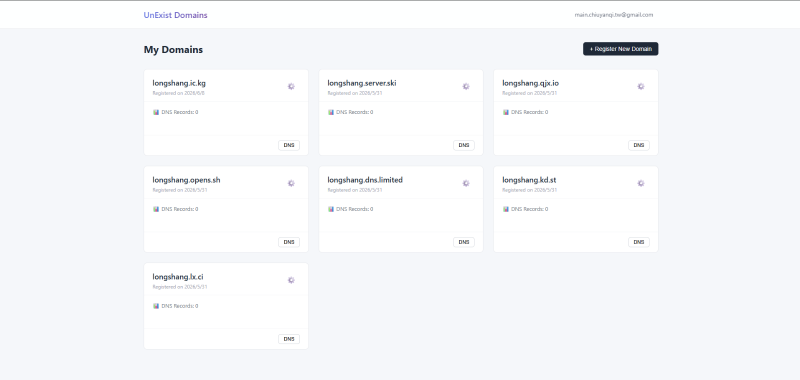Click registration date under longshang.opens.sh
Viewport: 800px width, 380px height.
point(180,190)
